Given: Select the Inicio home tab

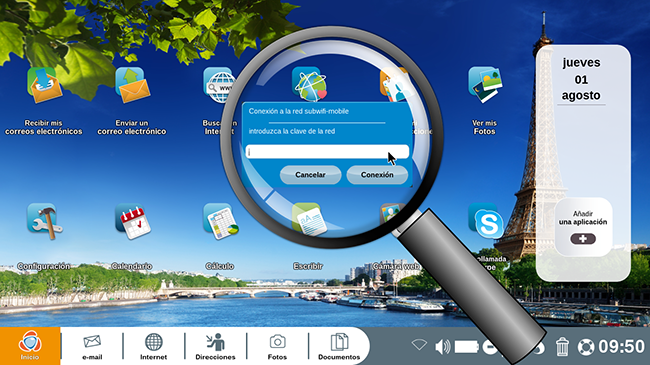Looking at the screenshot, I should (x=30, y=346).
